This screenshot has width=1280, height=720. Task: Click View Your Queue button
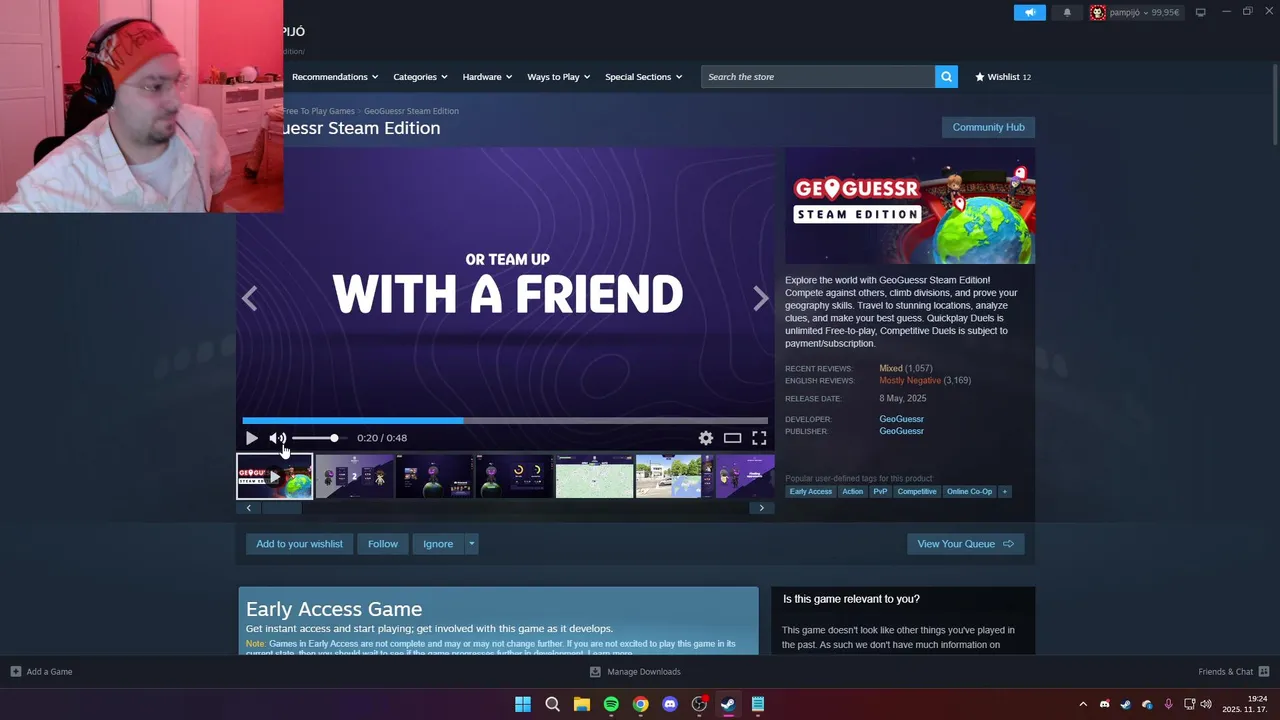(965, 544)
